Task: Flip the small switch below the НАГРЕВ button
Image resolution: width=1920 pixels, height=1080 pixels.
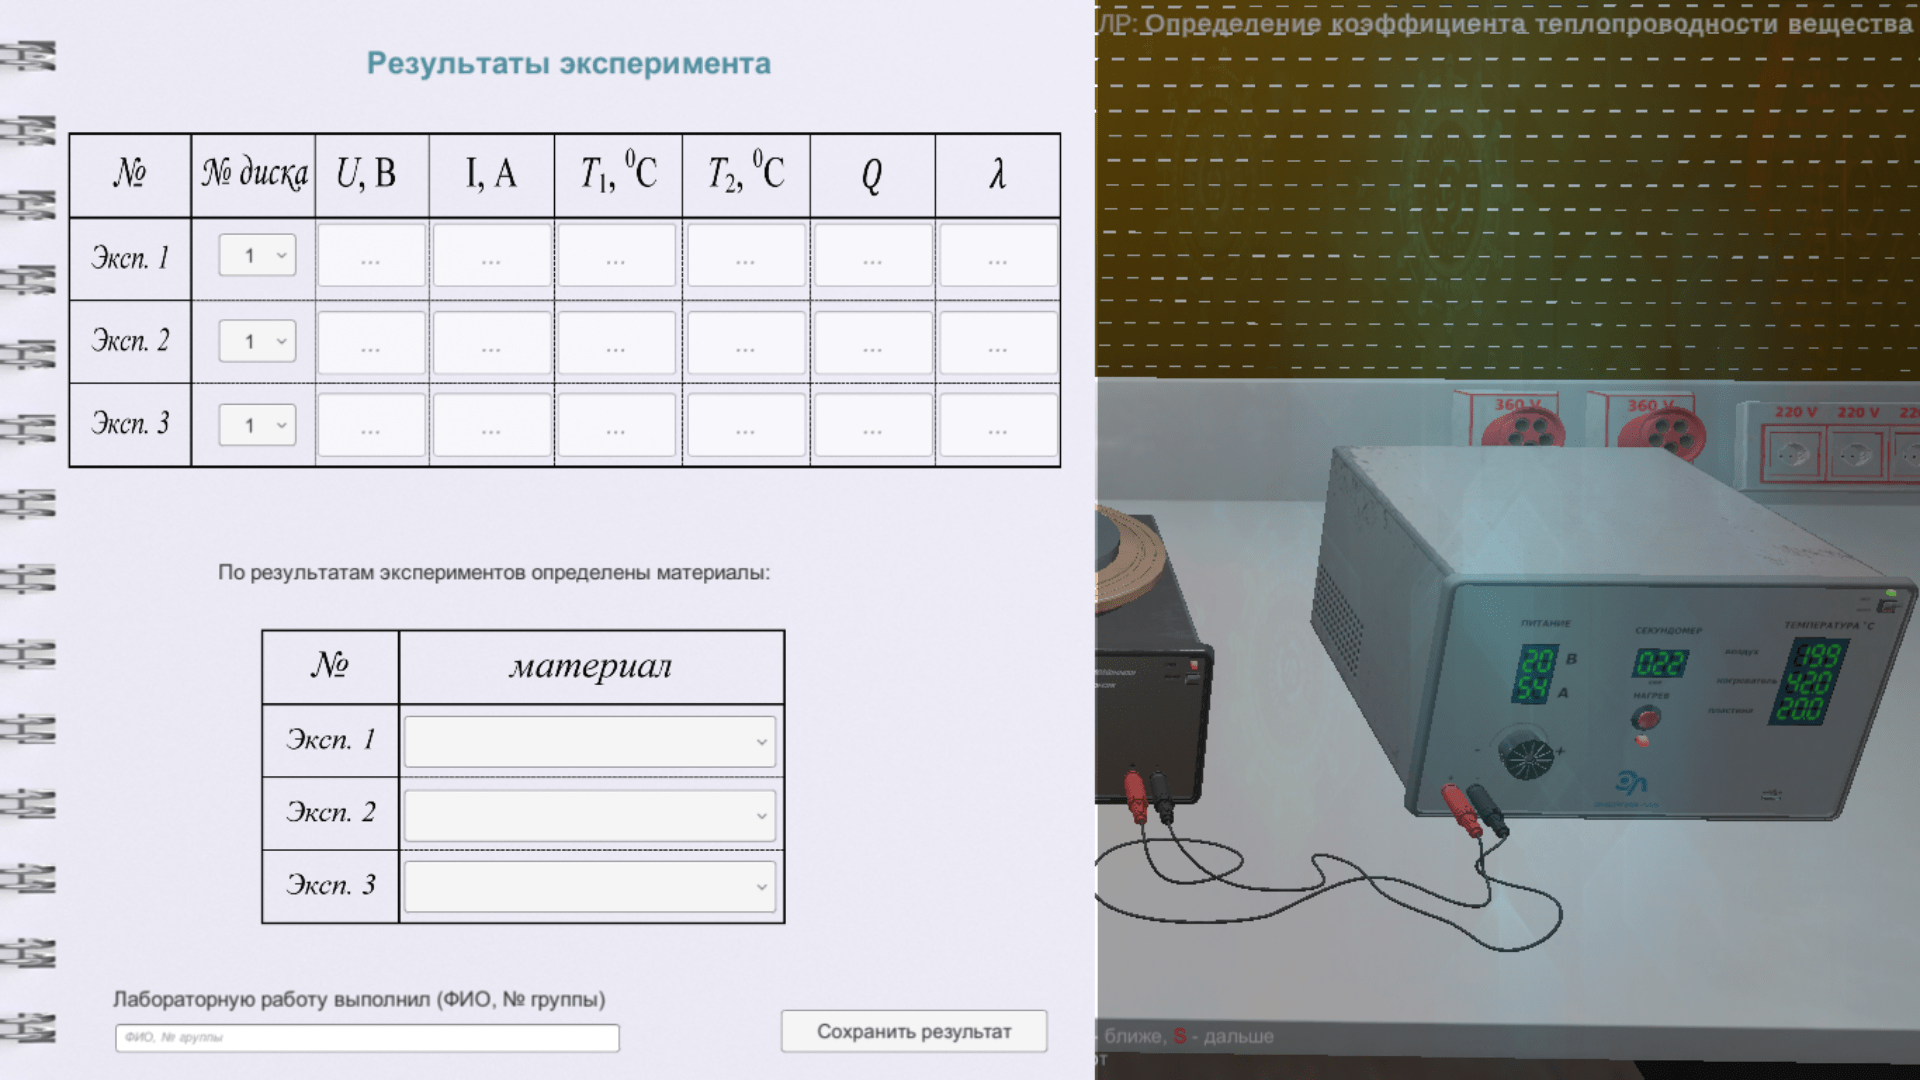Action: tap(1641, 740)
